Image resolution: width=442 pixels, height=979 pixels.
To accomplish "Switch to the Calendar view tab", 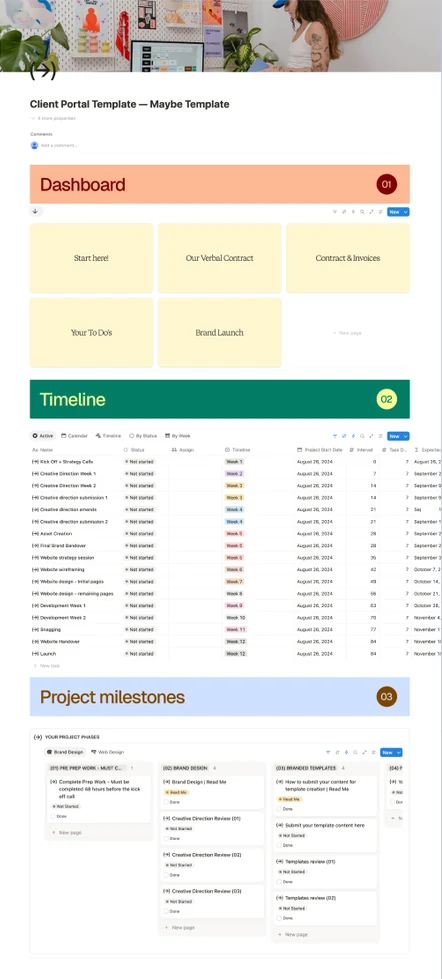I will point(74,436).
